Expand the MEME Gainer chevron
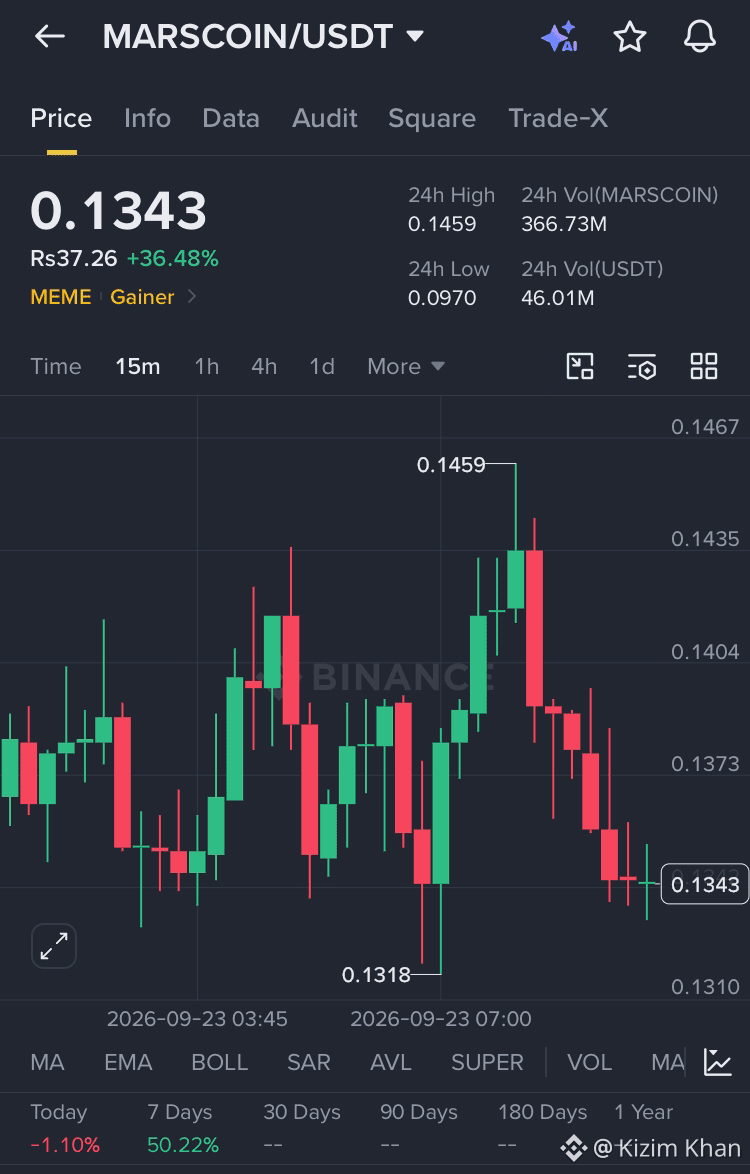 point(192,296)
